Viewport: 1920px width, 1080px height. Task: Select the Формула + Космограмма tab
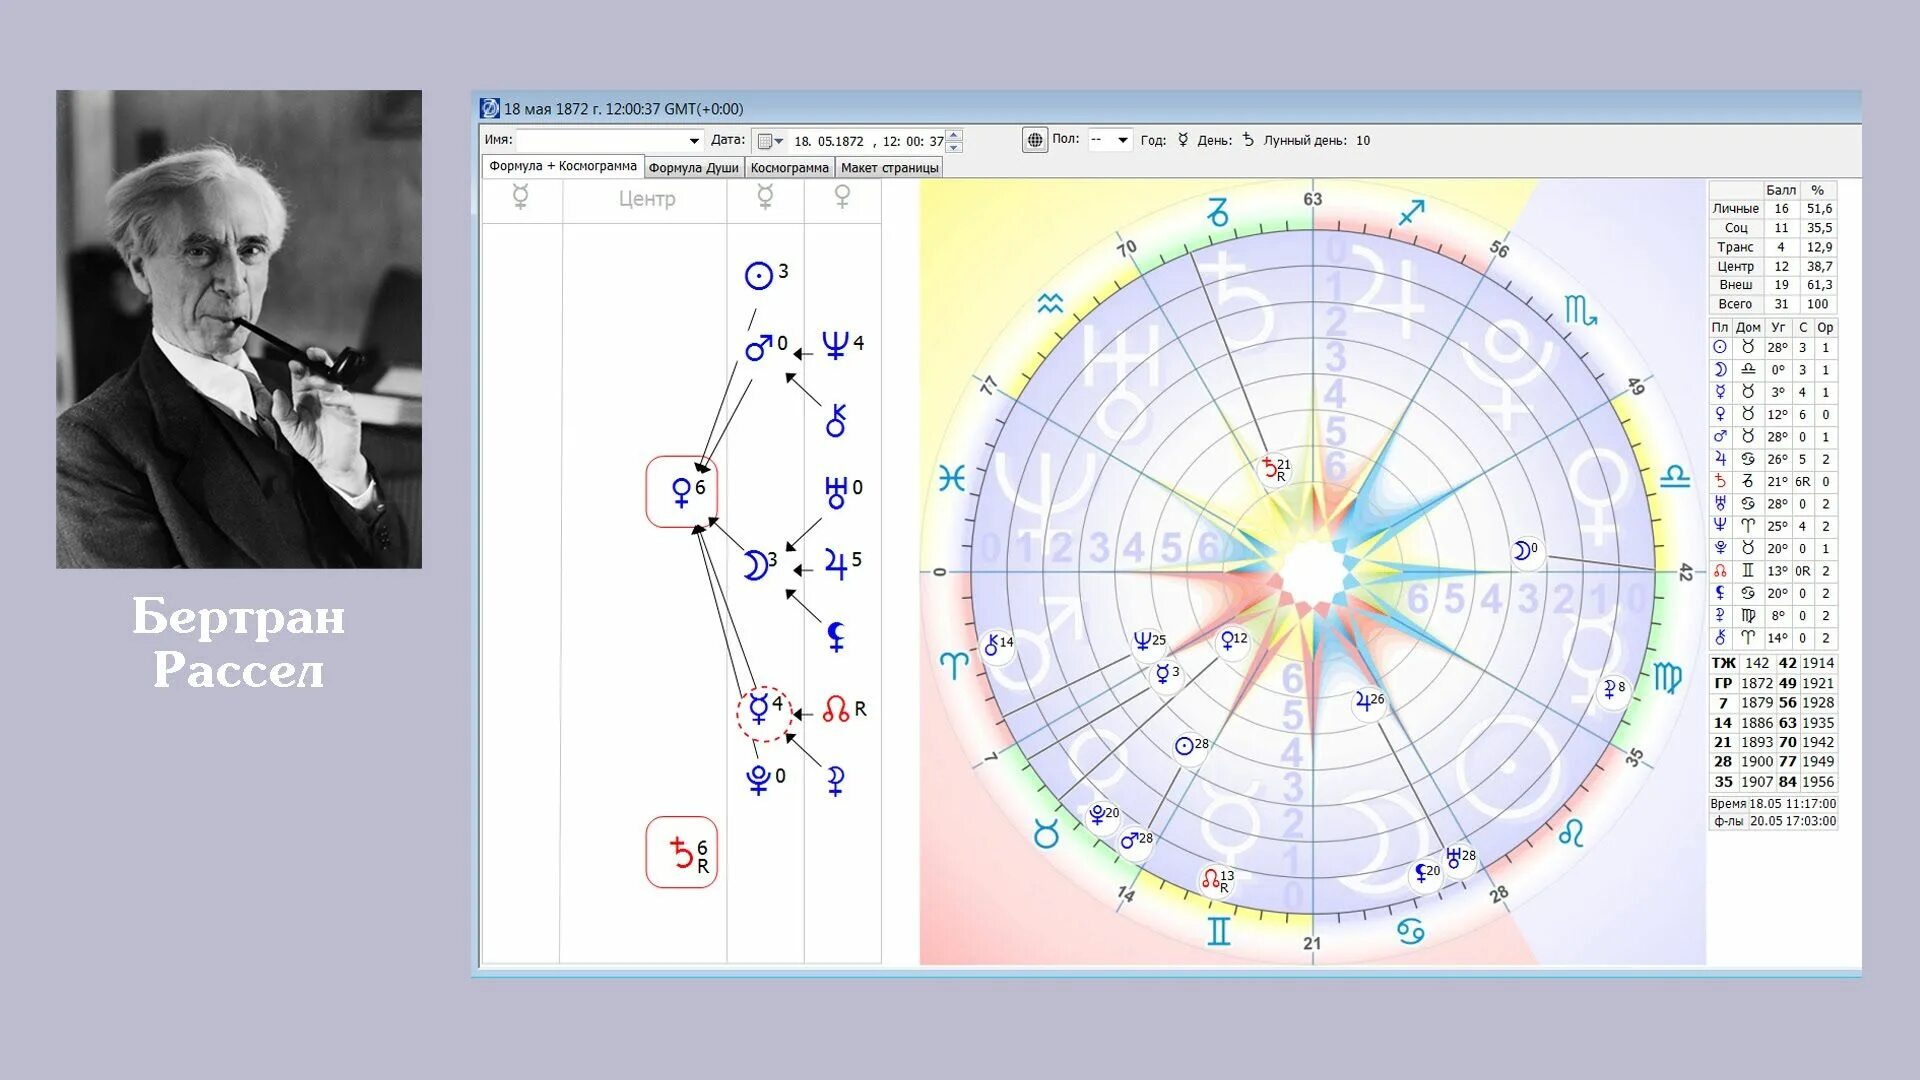tap(562, 167)
